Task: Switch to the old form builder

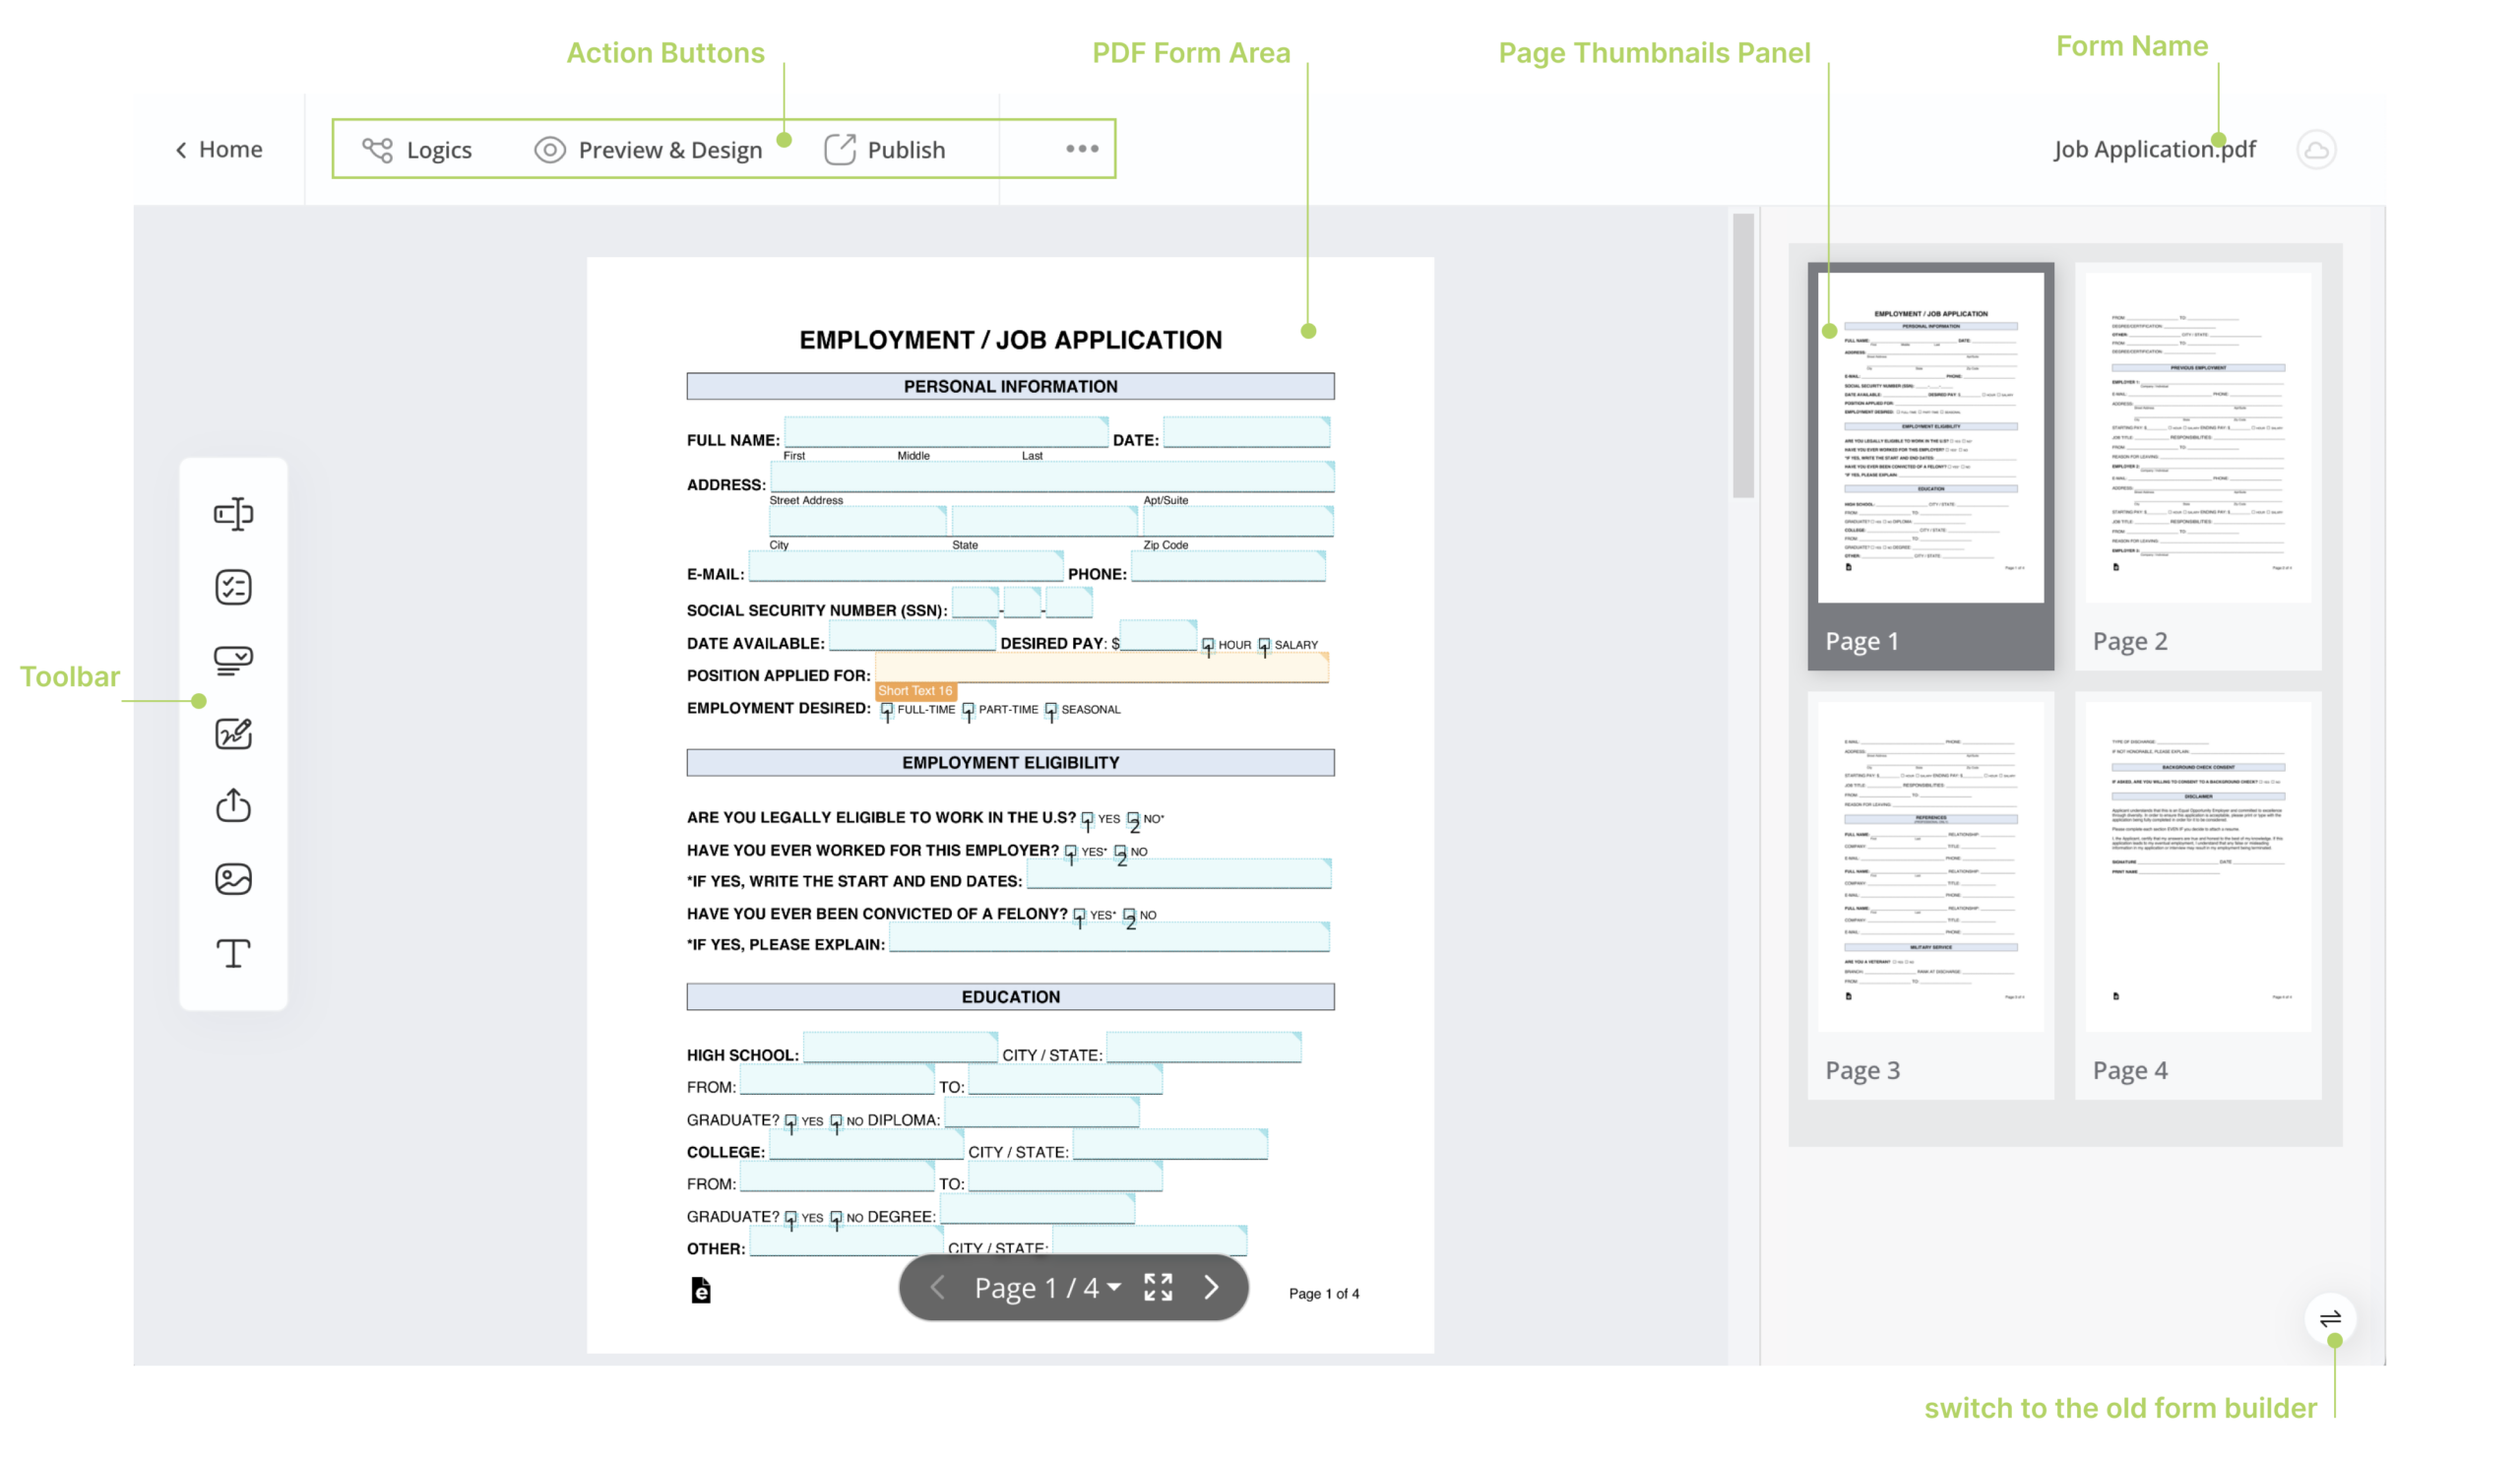Action: pyautogui.click(x=2329, y=1318)
